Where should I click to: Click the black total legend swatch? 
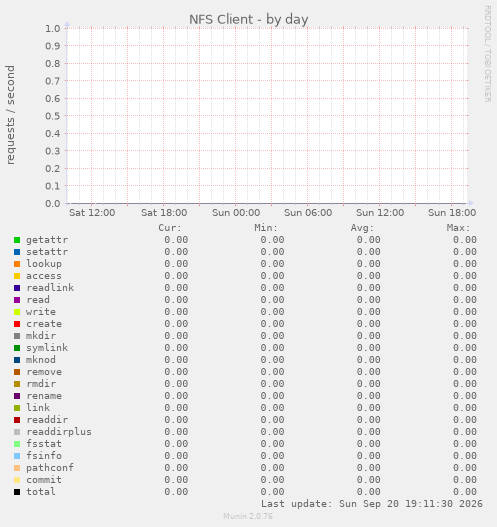tap(17, 492)
